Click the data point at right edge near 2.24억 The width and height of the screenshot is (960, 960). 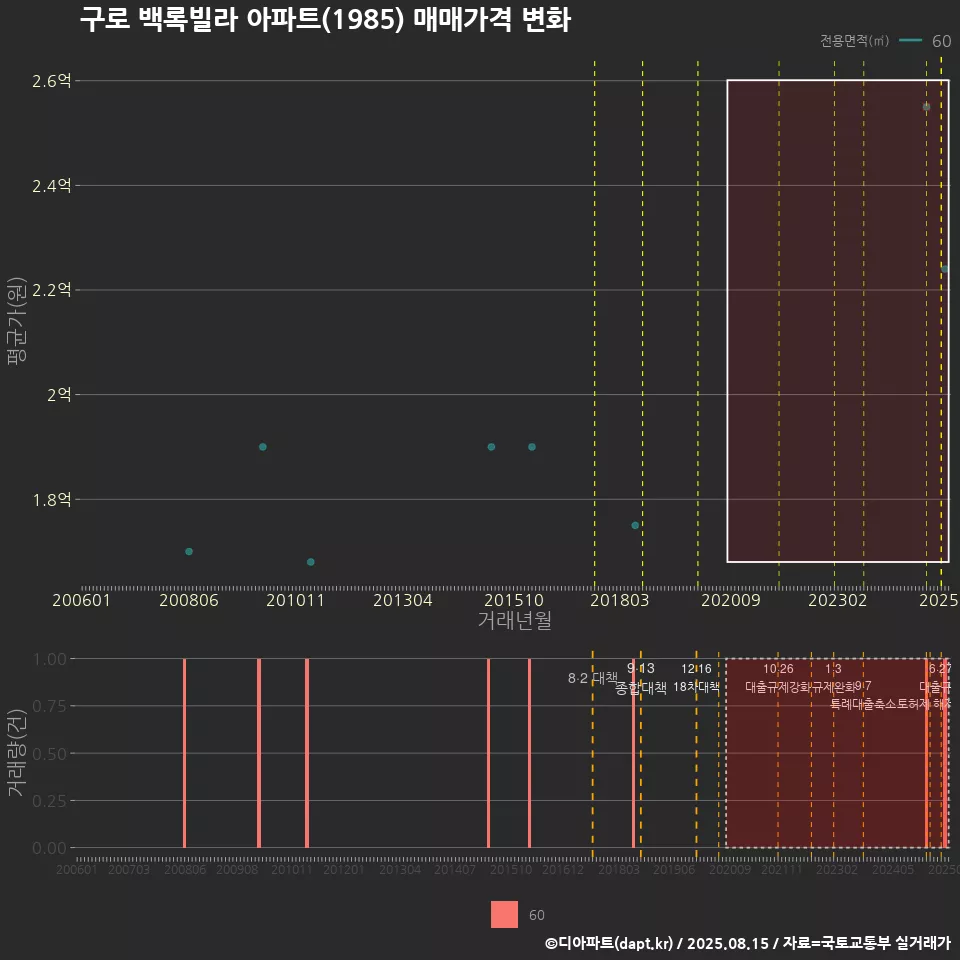point(945,269)
